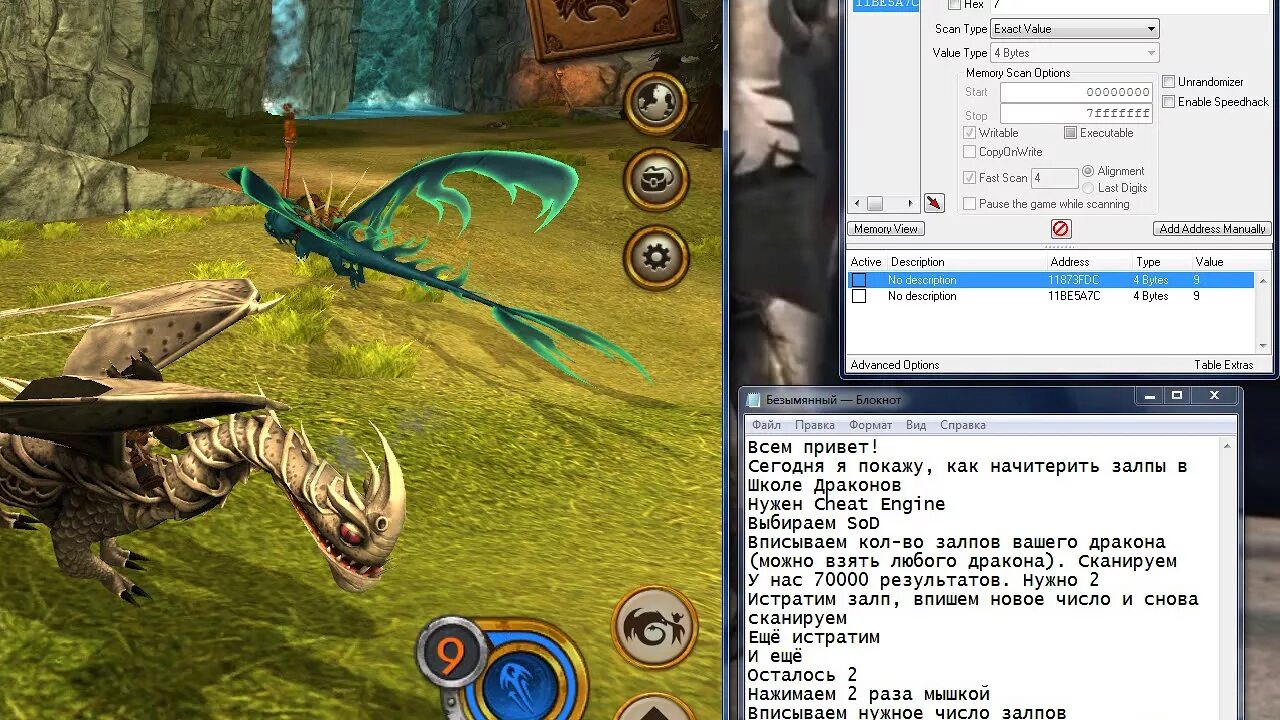
Task: Click the Value column header
Action: point(1230,262)
